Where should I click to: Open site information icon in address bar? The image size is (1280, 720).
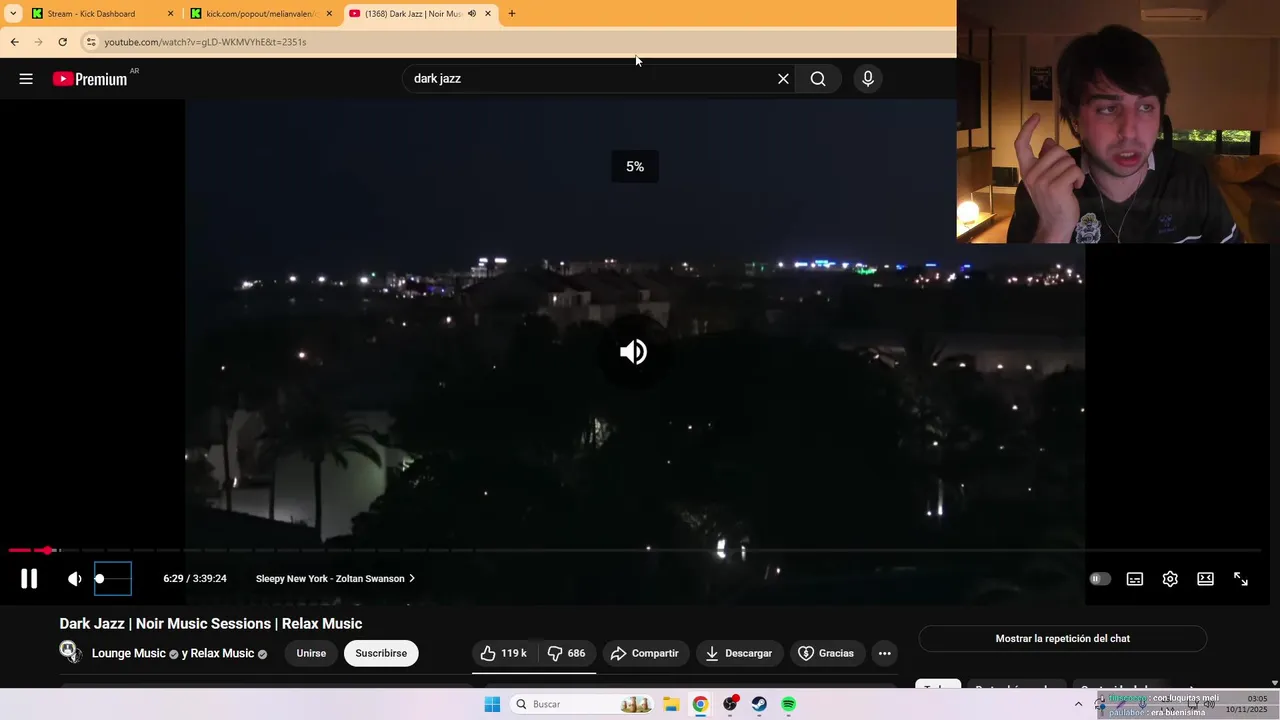coord(91,42)
